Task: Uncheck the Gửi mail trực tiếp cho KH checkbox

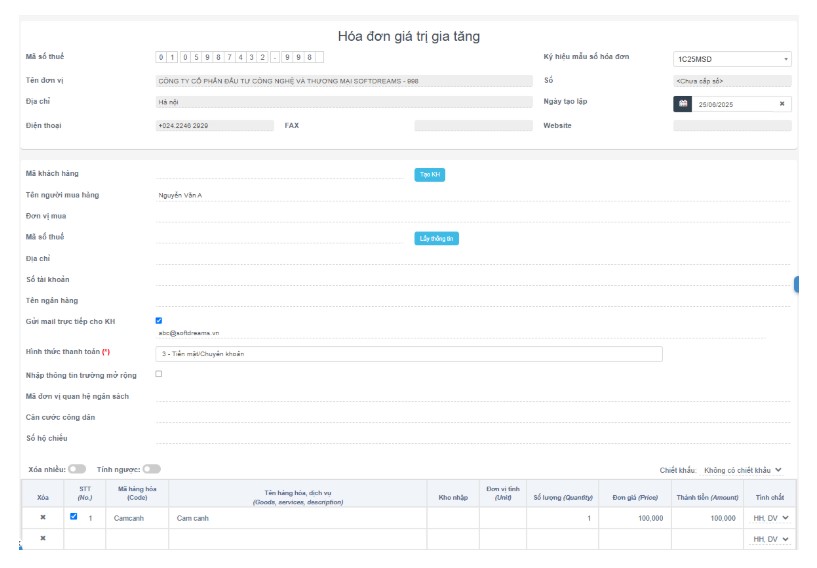Action: coord(159,321)
